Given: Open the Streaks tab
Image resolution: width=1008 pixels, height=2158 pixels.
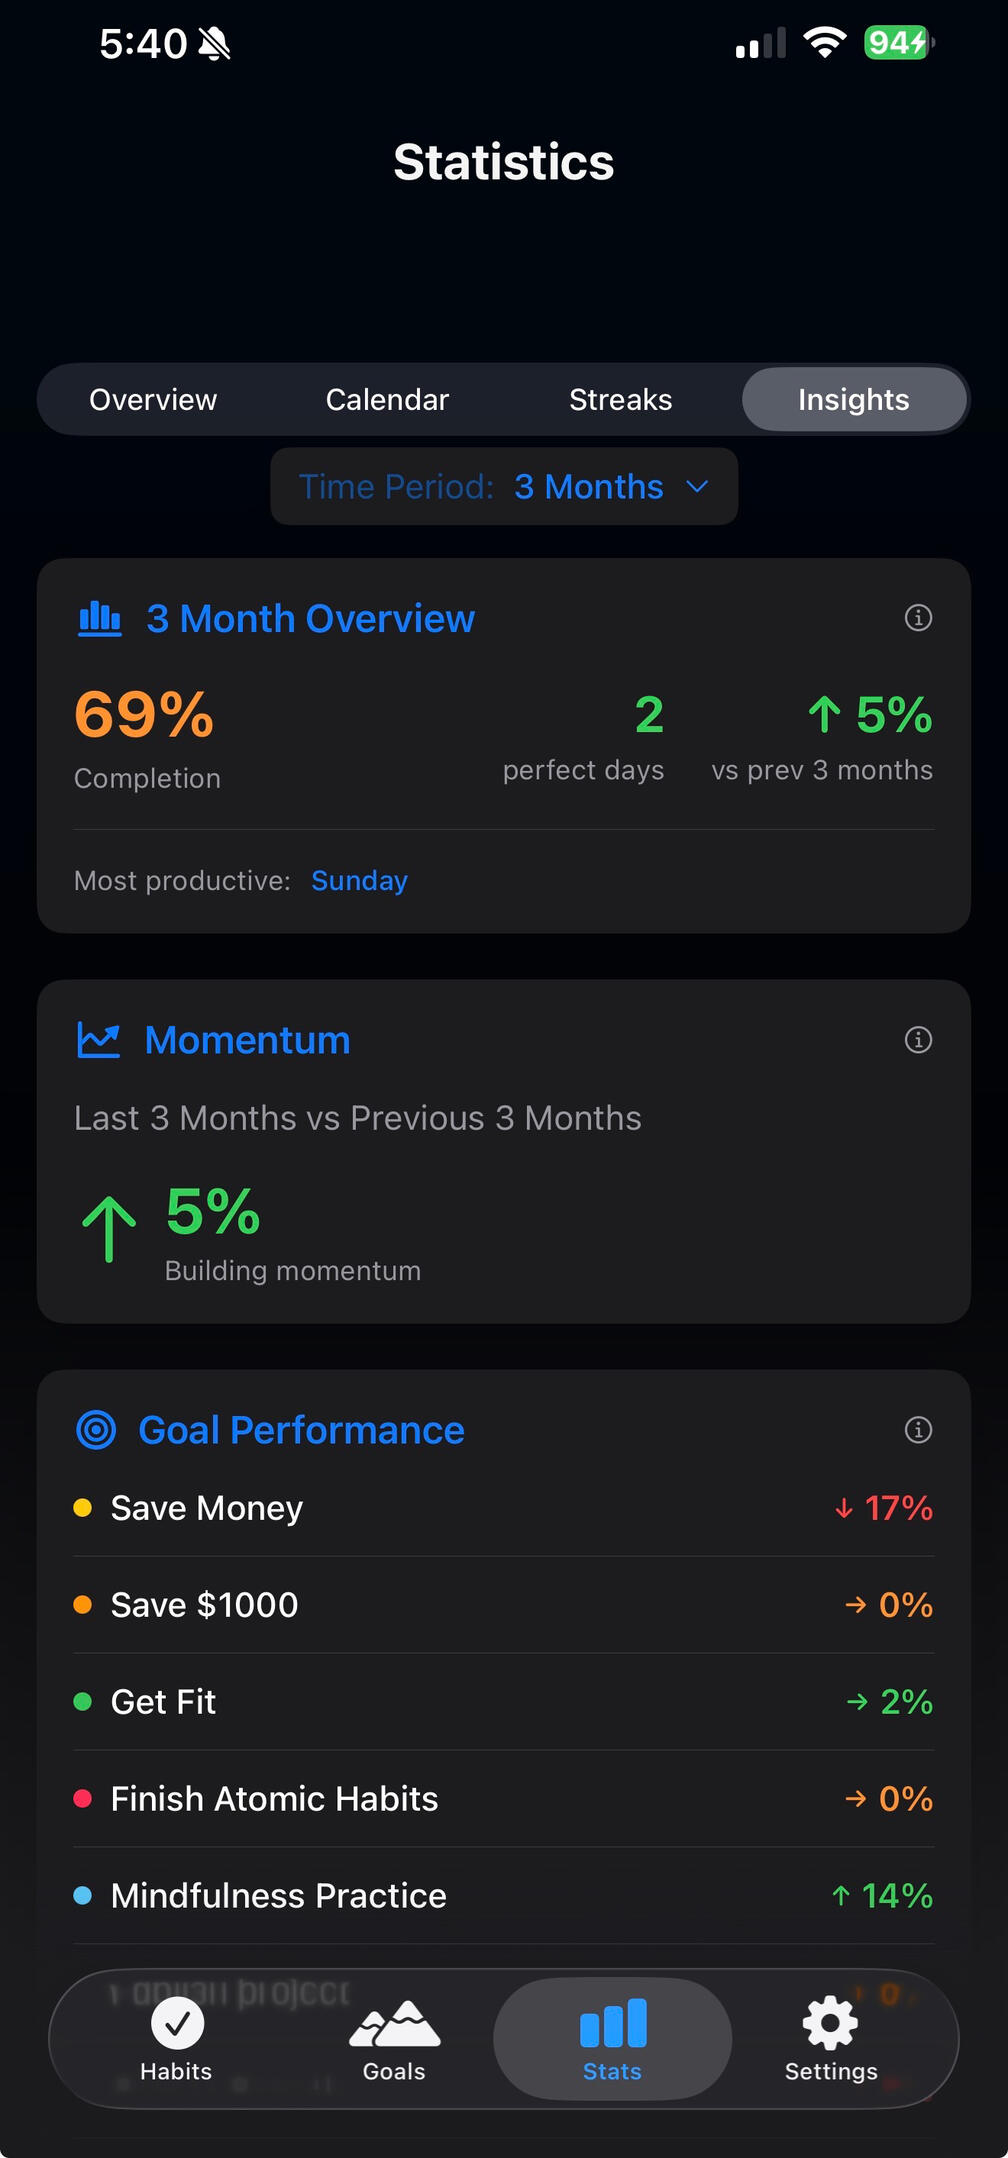Looking at the screenshot, I should click(620, 400).
